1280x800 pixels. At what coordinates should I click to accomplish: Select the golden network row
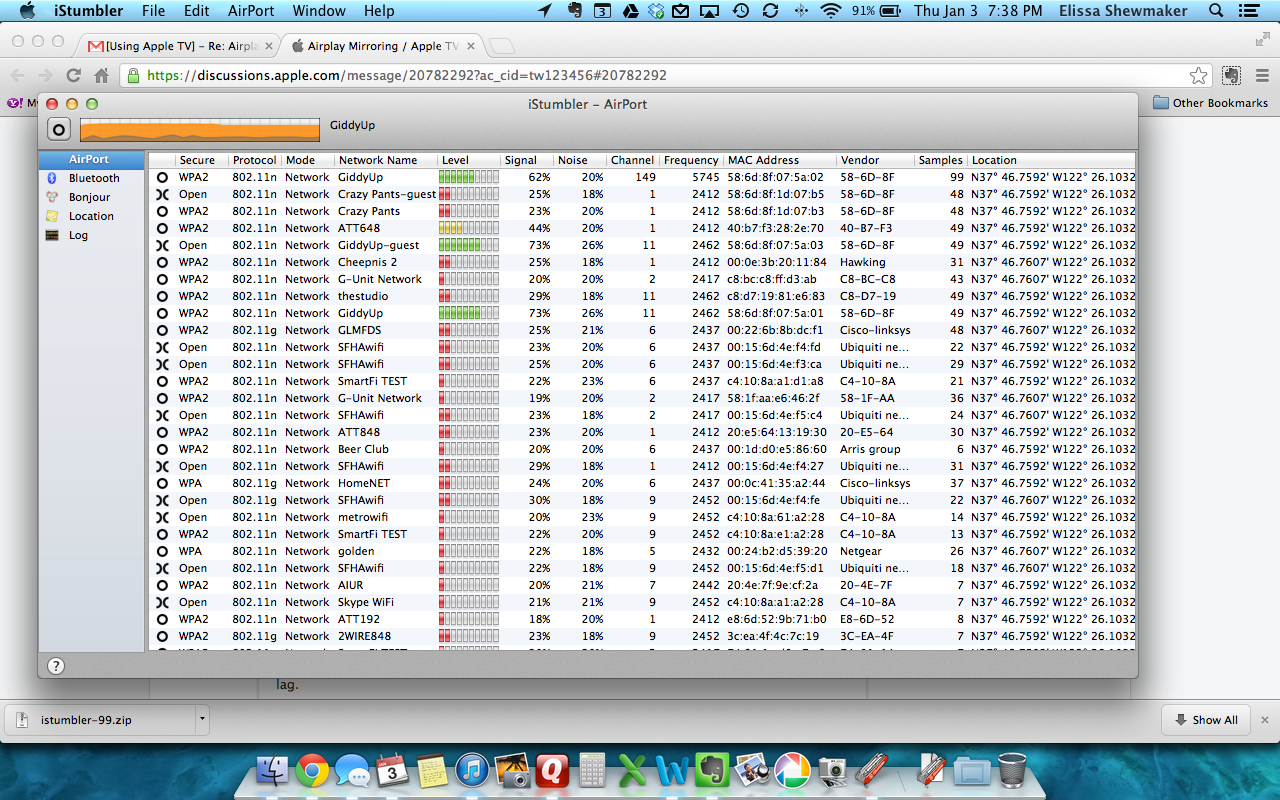click(x=642, y=551)
